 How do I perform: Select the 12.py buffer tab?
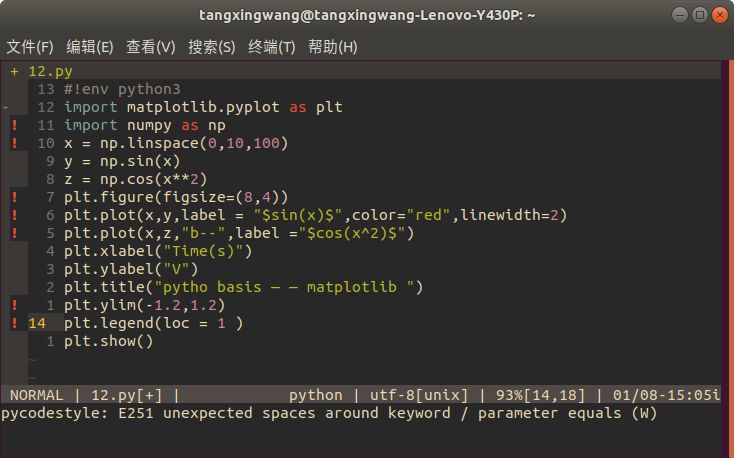point(50,71)
